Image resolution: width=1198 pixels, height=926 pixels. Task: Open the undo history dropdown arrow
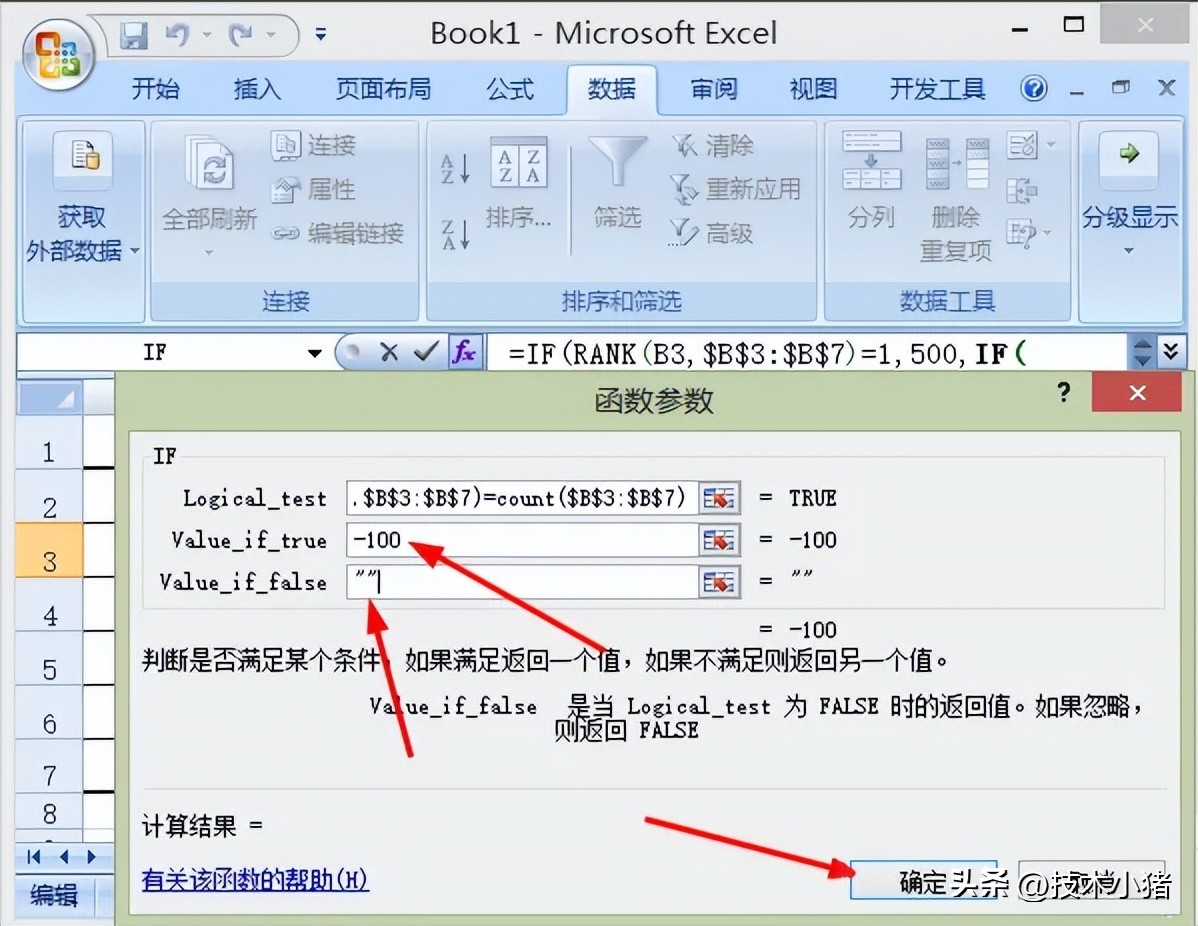coord(206,34)
